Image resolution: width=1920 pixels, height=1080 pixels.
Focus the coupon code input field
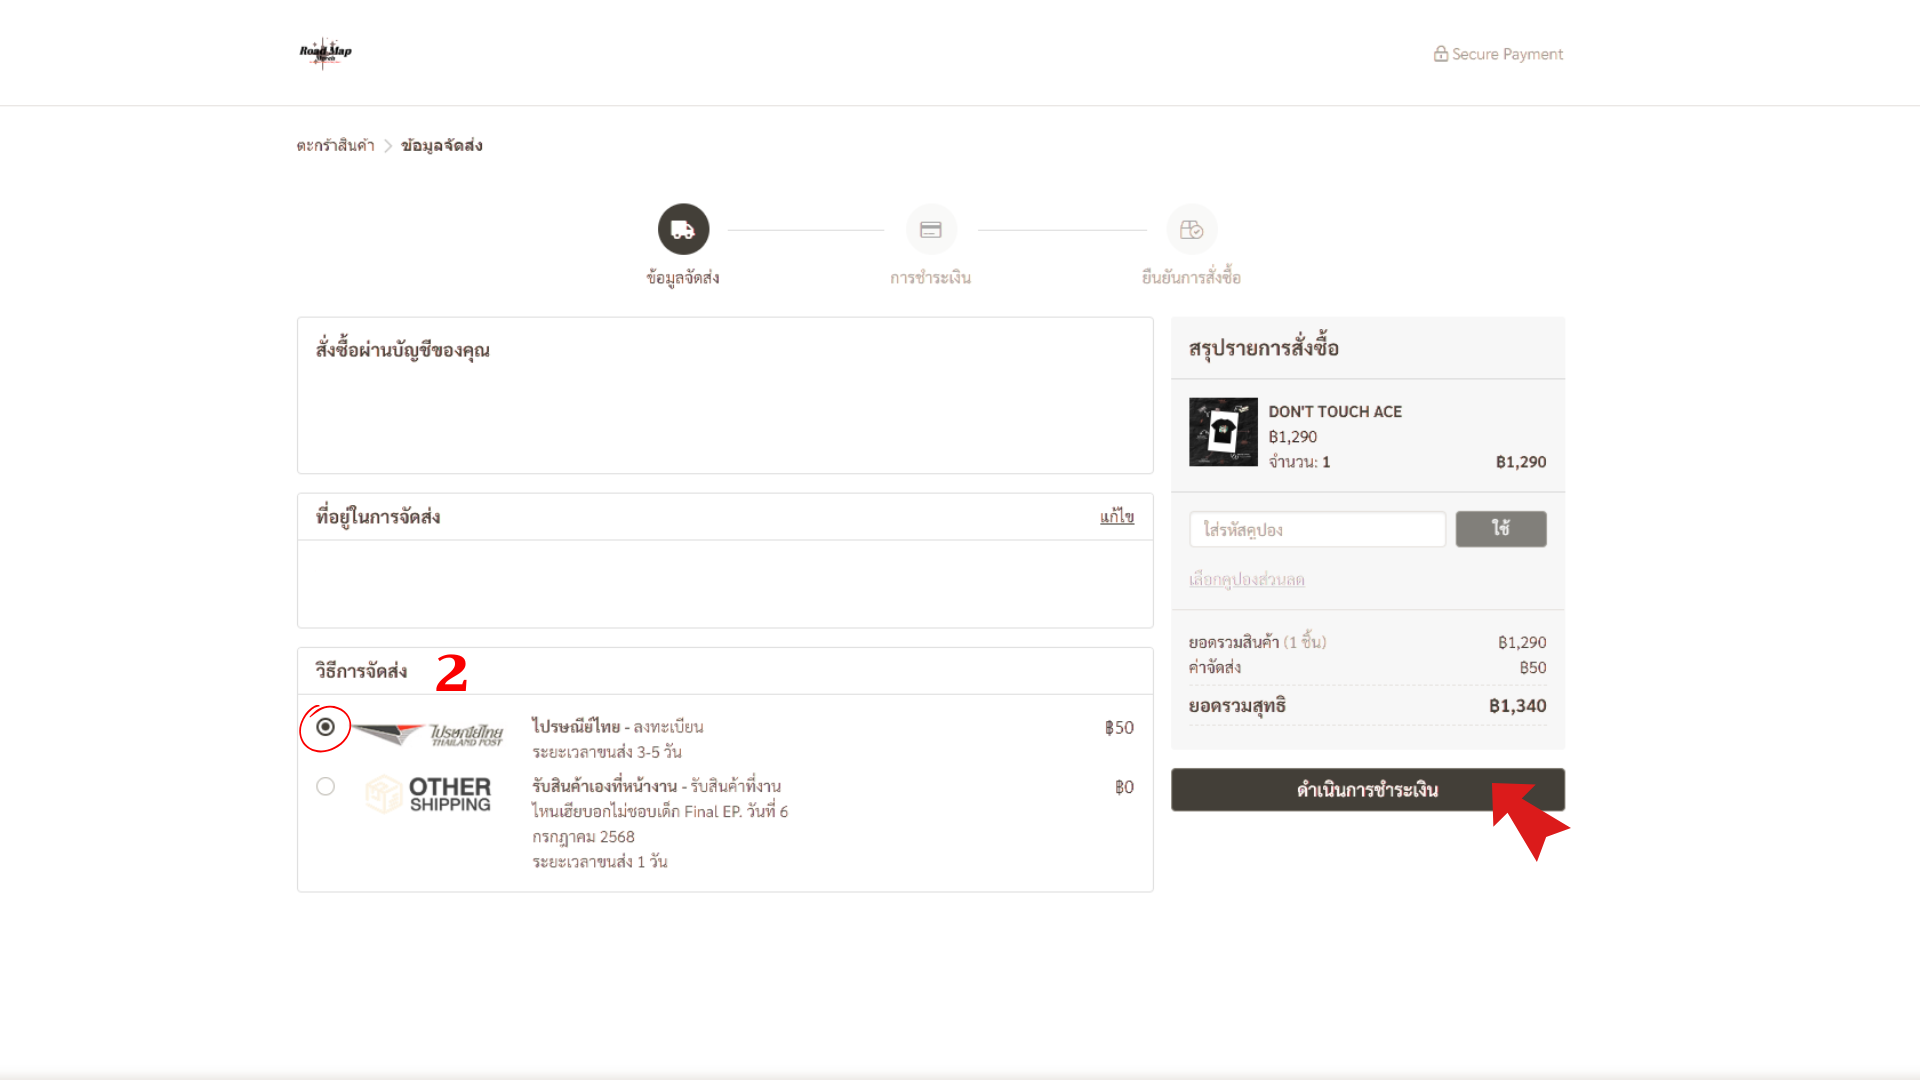point(1317,529)
